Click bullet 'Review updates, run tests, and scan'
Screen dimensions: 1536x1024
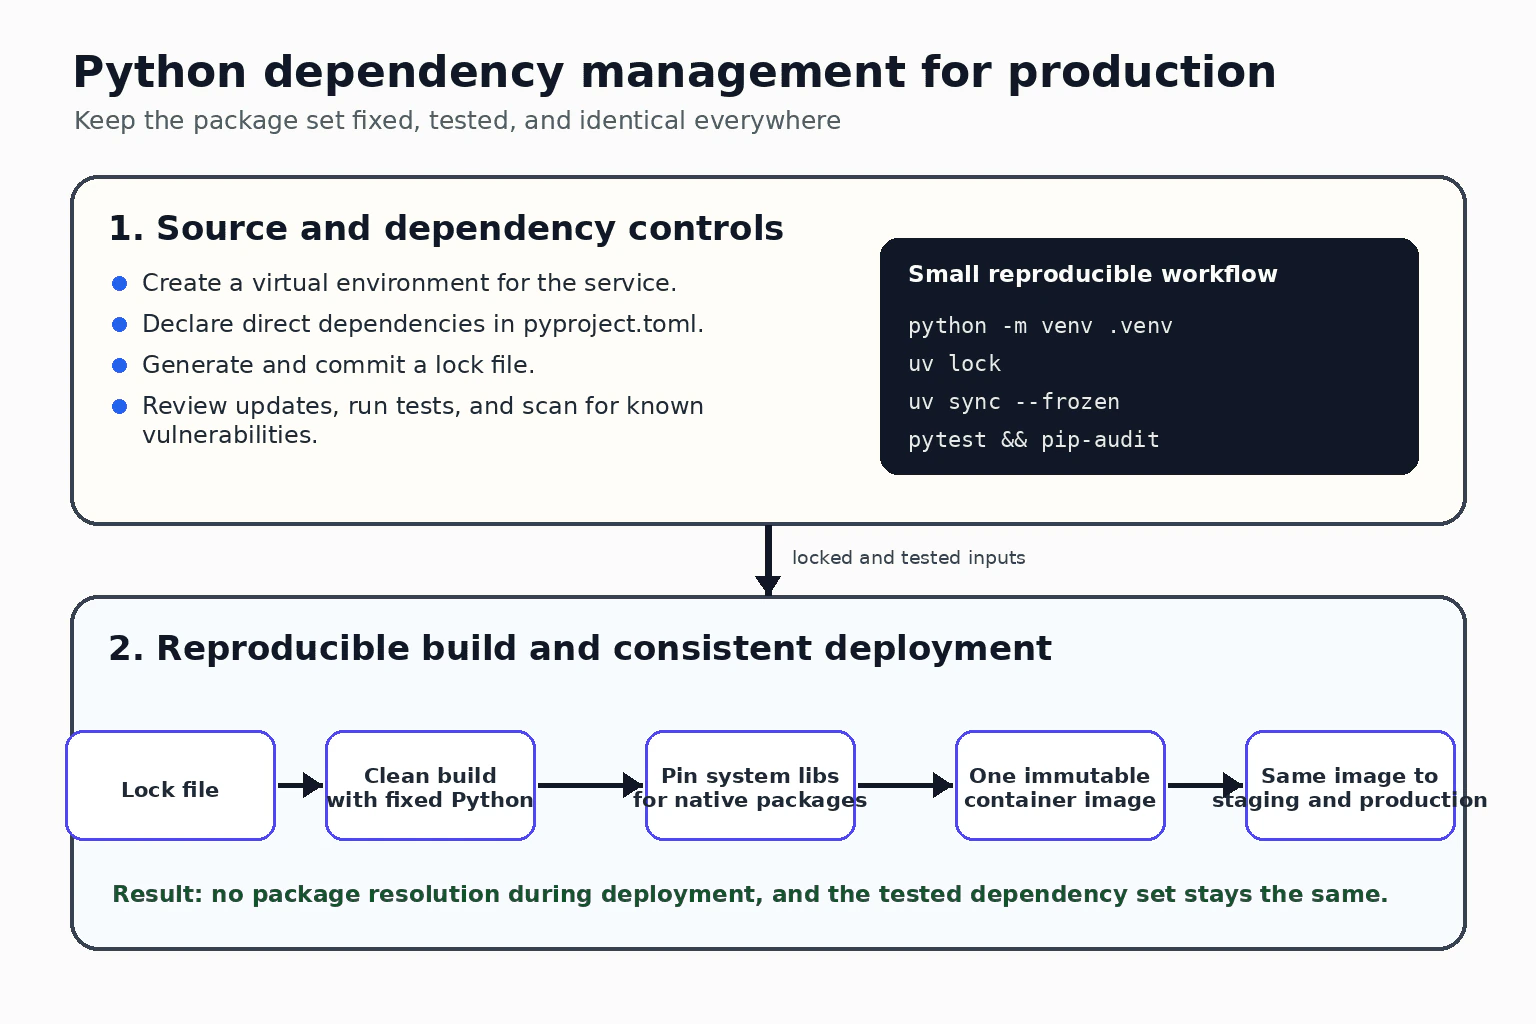click(x=423, y=420)
